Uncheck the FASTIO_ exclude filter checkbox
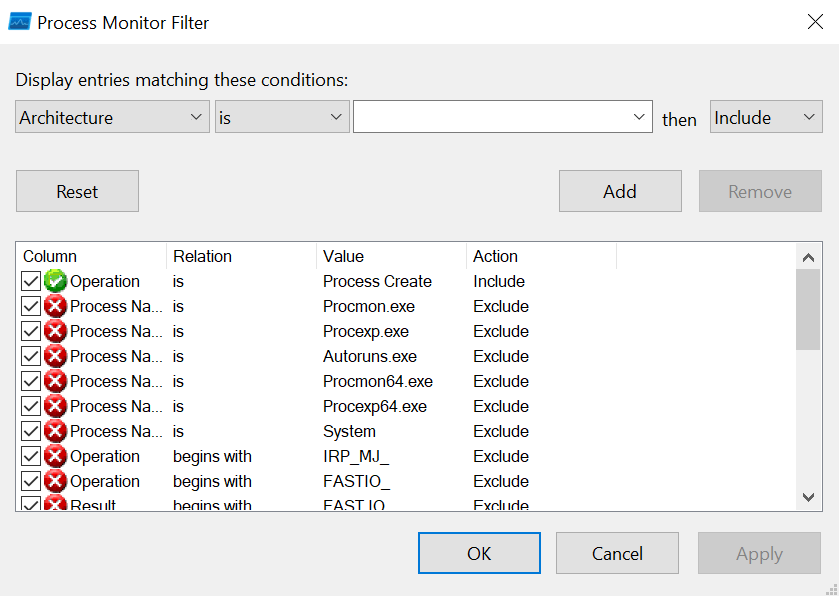 click(x=31, y=482)
